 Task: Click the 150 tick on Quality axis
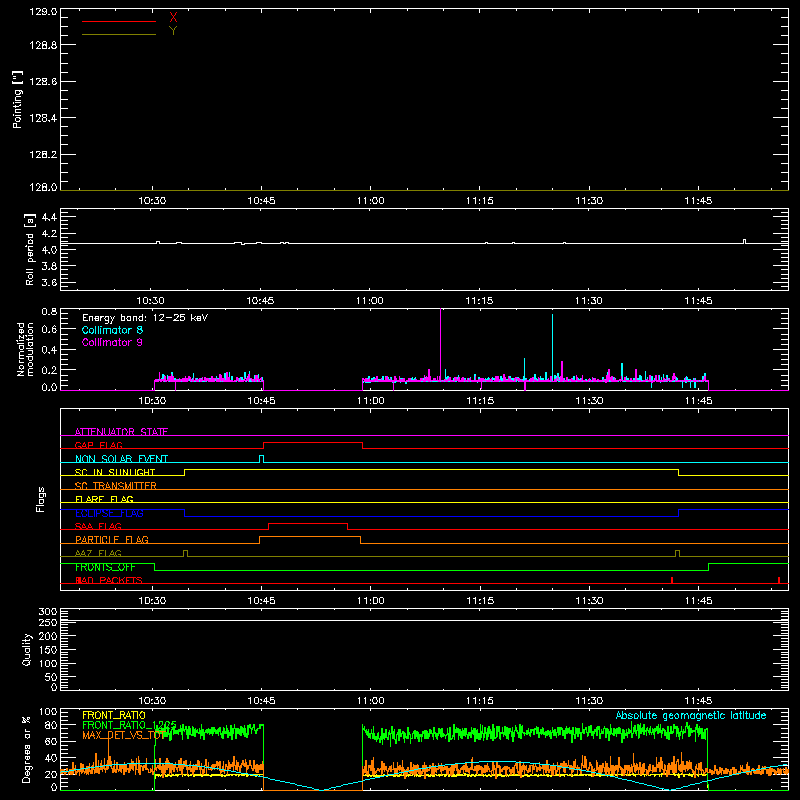(x=47, y=650)
